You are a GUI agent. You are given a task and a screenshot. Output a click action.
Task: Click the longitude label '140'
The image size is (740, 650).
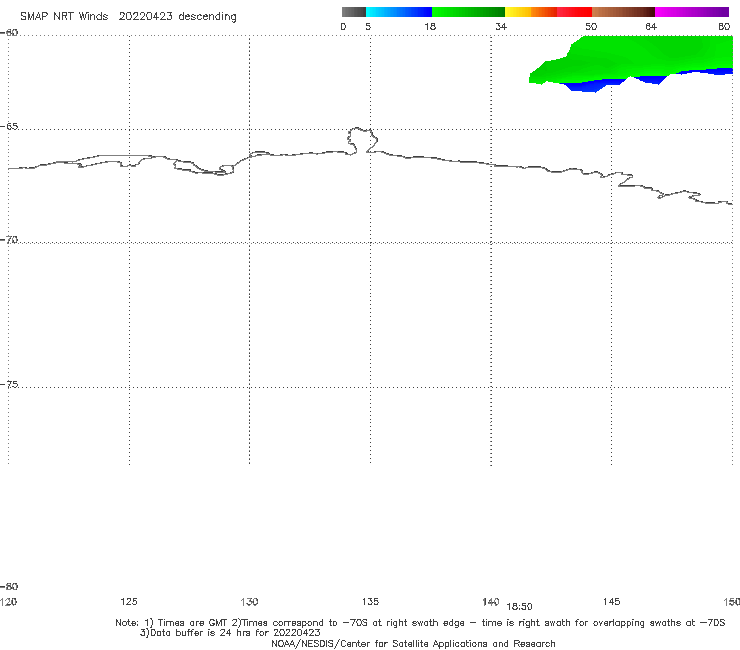[x=491, y=601]
